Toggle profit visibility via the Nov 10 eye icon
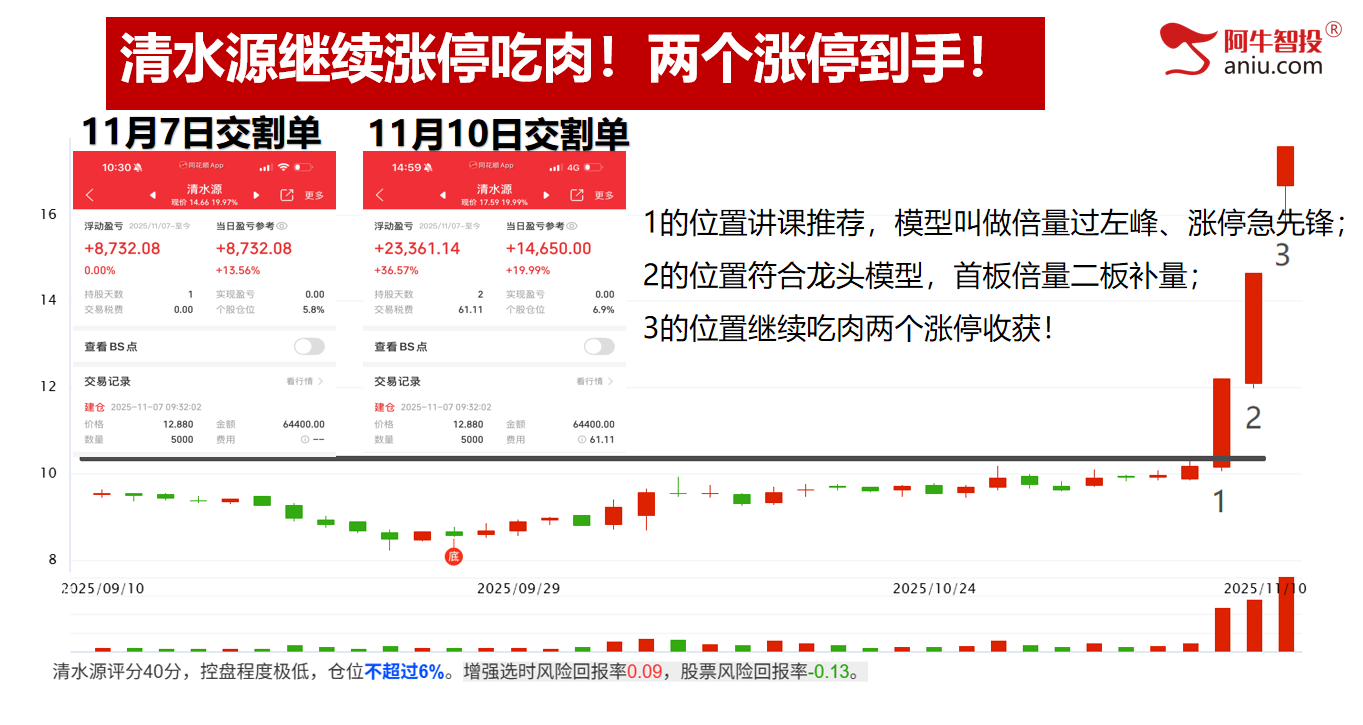1363x725 pixels. pyautogui.click(x=572, y=226)
